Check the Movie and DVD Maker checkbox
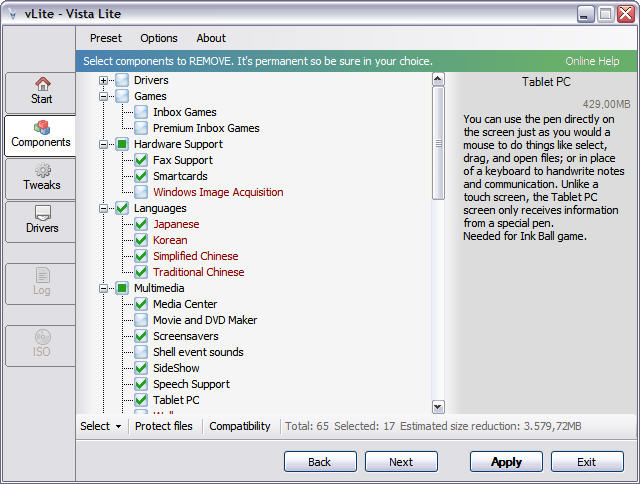Screen dimensions: 640x484 [x=141, y=320]
